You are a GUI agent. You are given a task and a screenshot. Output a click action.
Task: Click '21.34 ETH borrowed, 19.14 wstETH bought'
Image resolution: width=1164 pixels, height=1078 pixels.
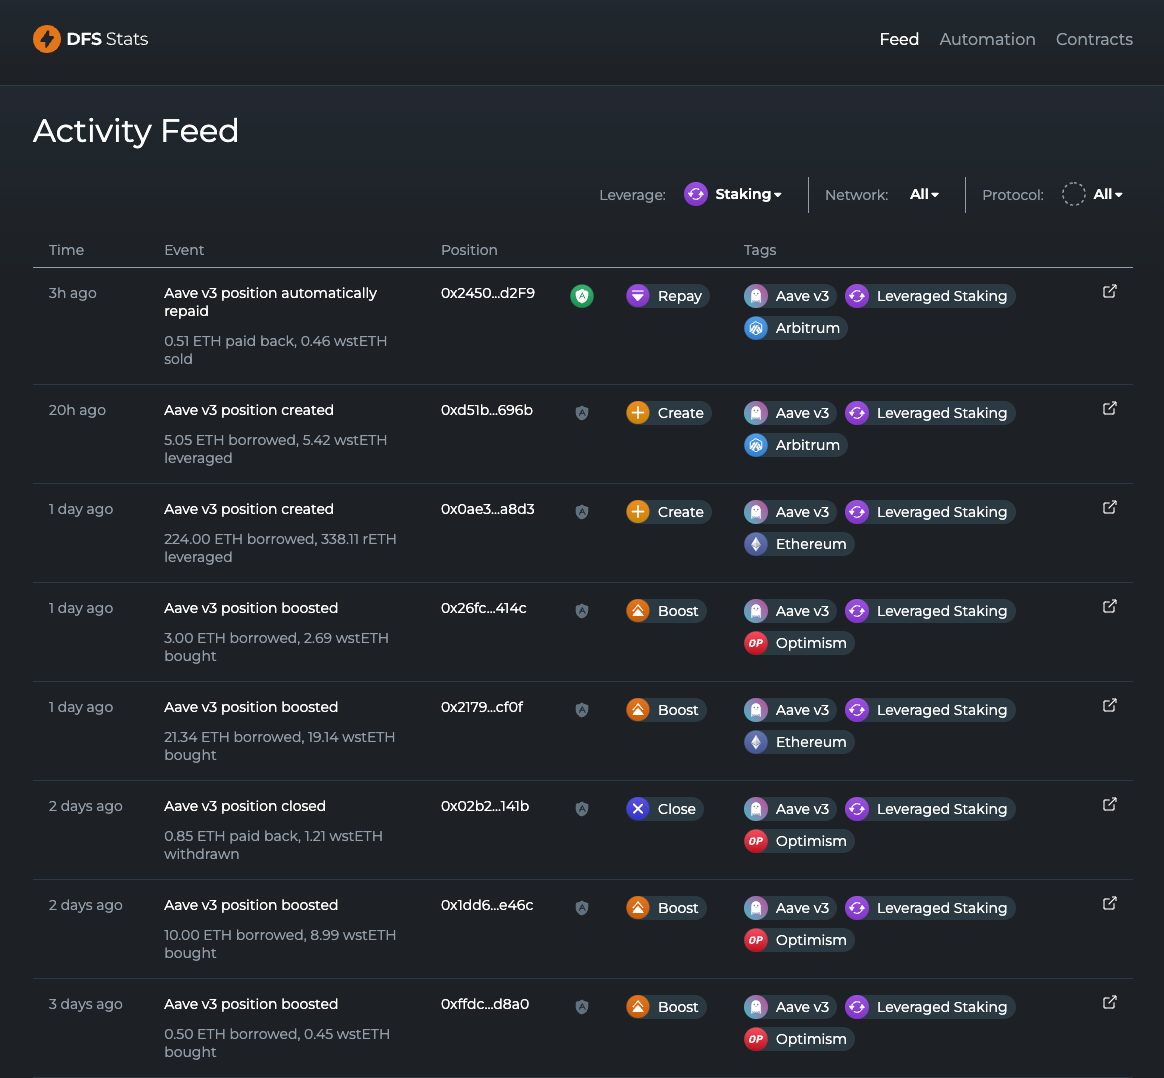click(279, 745)
